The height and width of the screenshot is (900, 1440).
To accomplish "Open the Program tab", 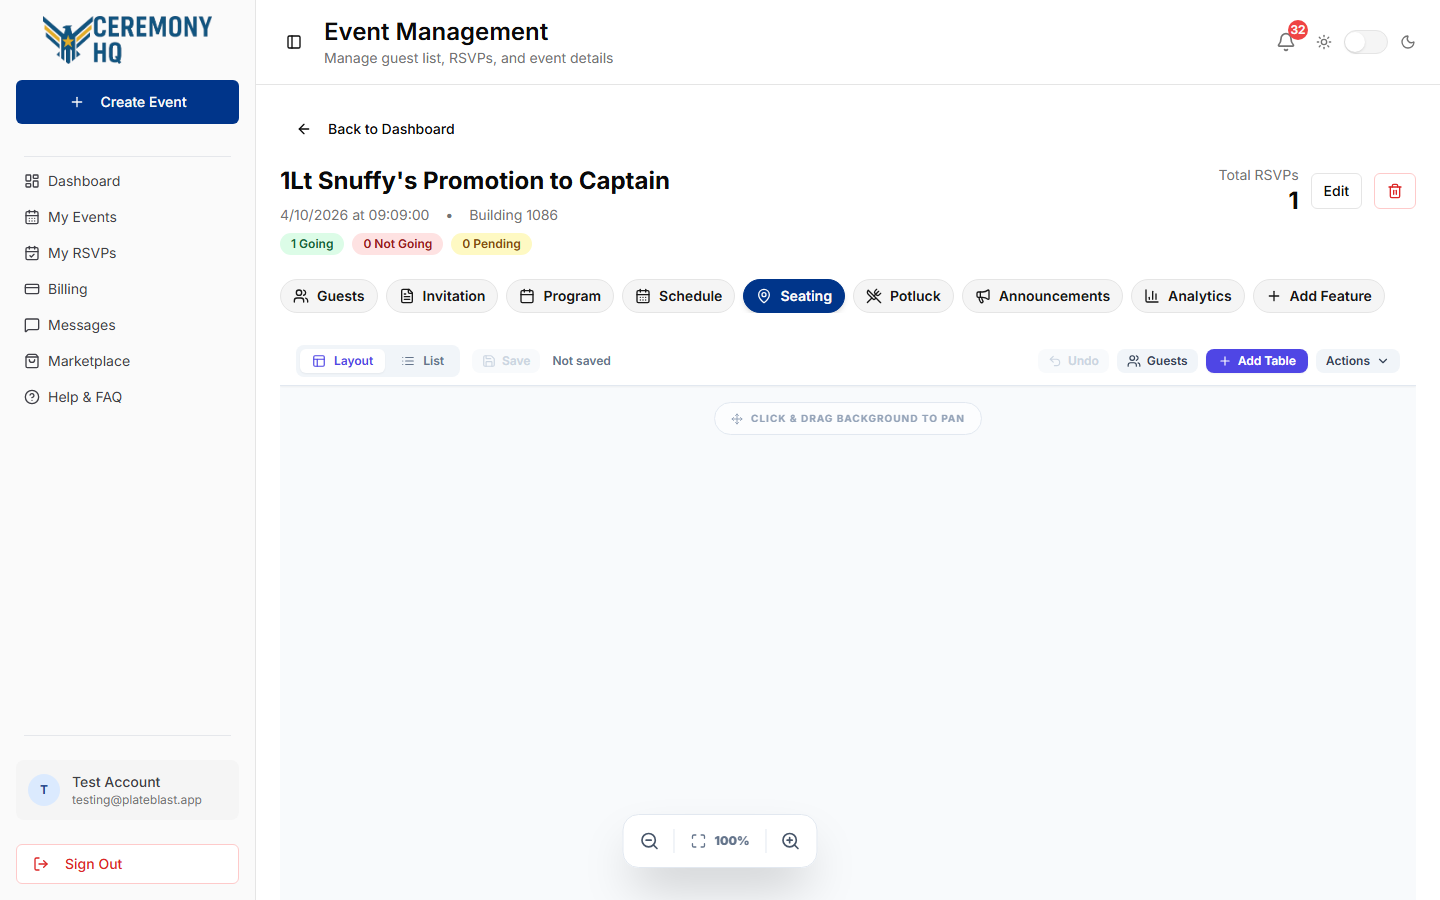I will pos(560,296).
